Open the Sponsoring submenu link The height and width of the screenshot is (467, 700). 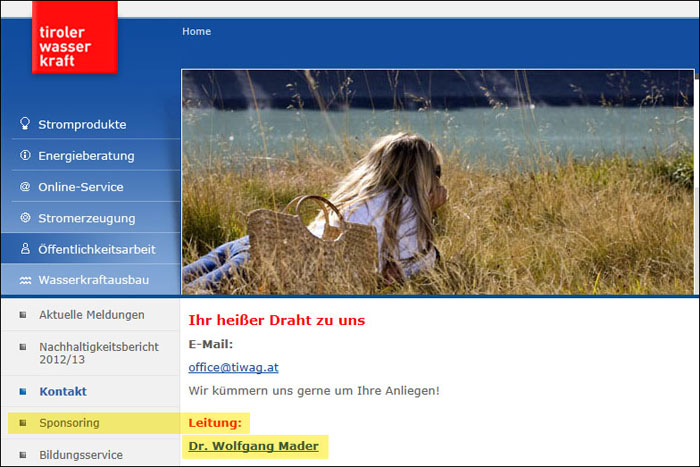pos(69,423)
